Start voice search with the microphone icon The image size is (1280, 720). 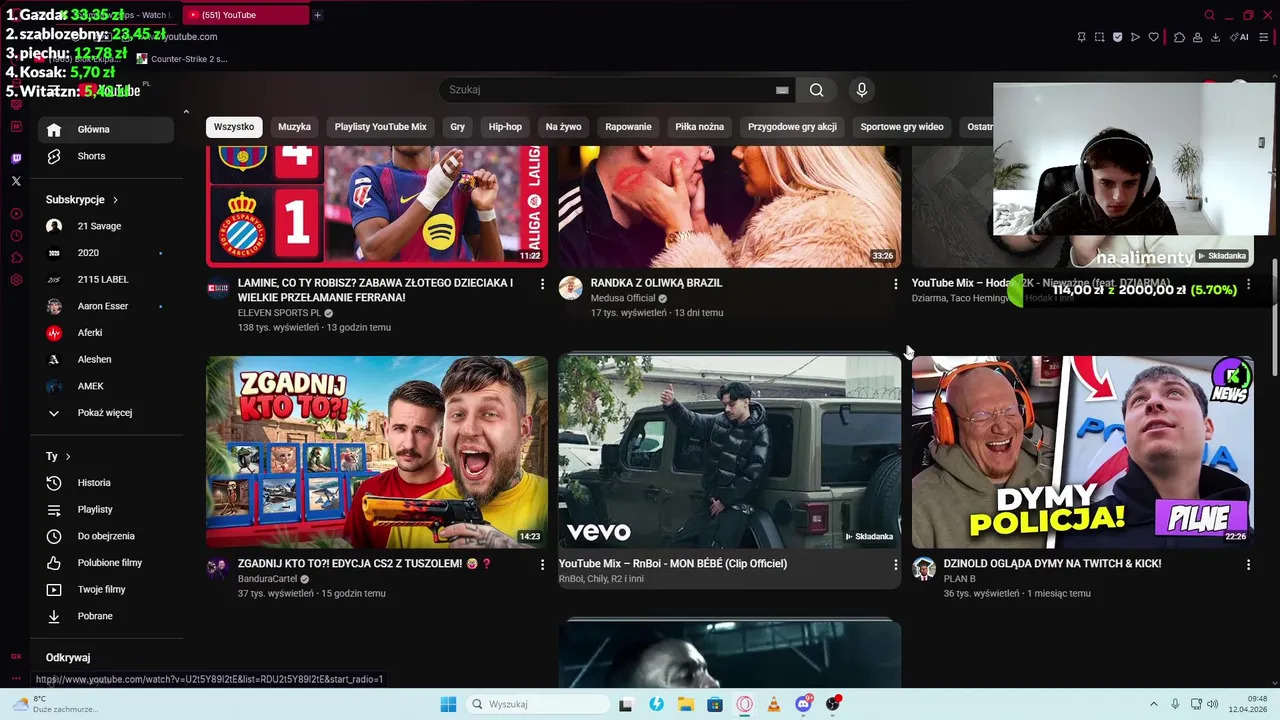[x=862, y=90]
